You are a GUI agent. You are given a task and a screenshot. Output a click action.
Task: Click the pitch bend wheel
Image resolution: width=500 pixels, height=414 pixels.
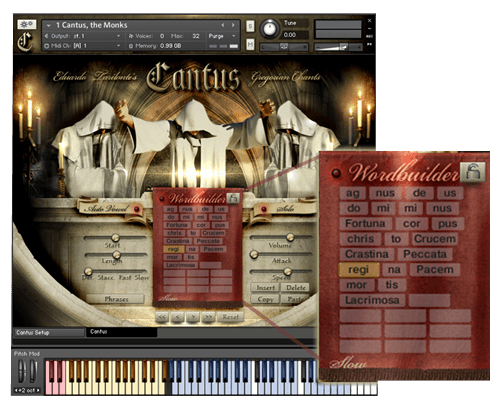click(x=22, y=371)
